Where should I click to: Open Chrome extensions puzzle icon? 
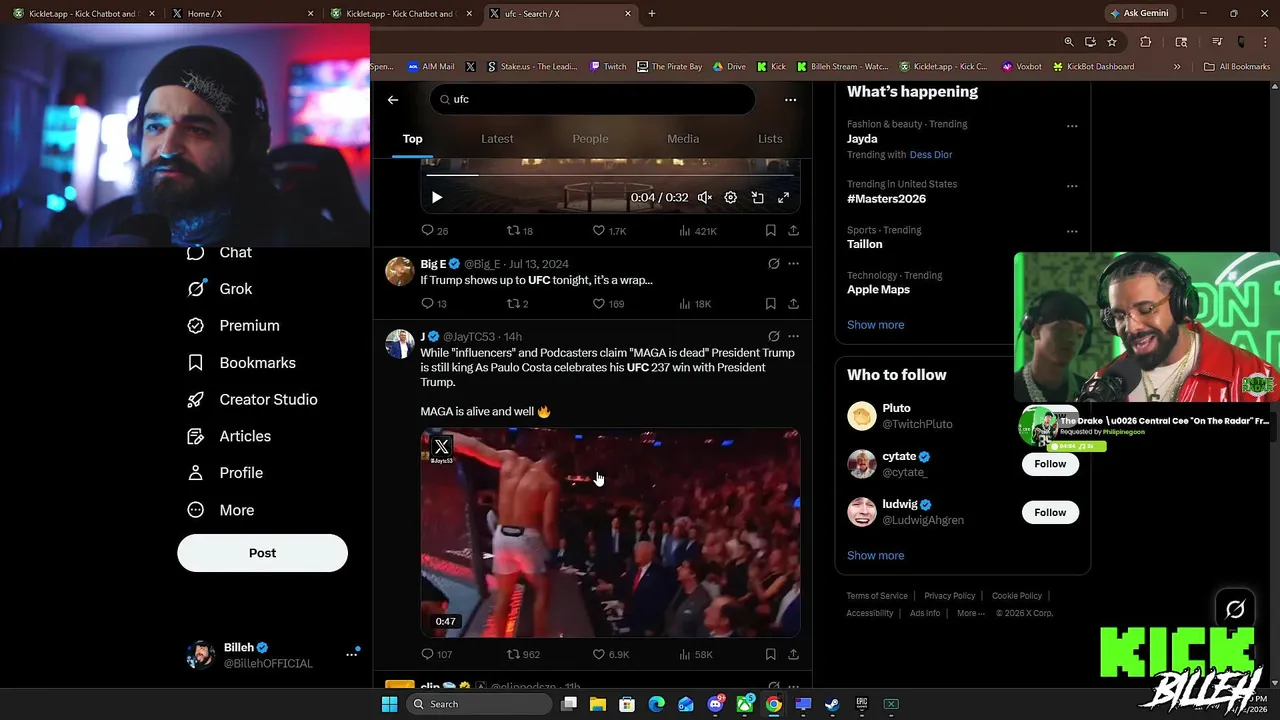[1146, 42]
